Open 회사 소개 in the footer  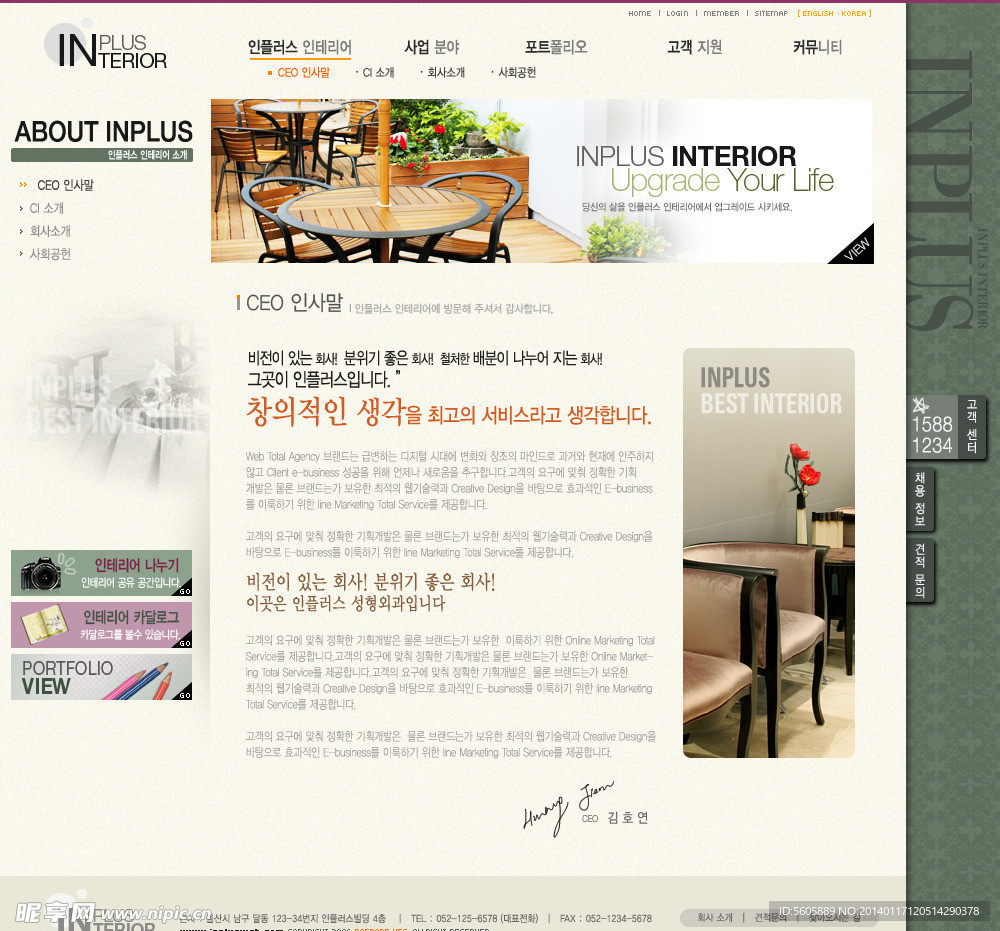(715, 918)
